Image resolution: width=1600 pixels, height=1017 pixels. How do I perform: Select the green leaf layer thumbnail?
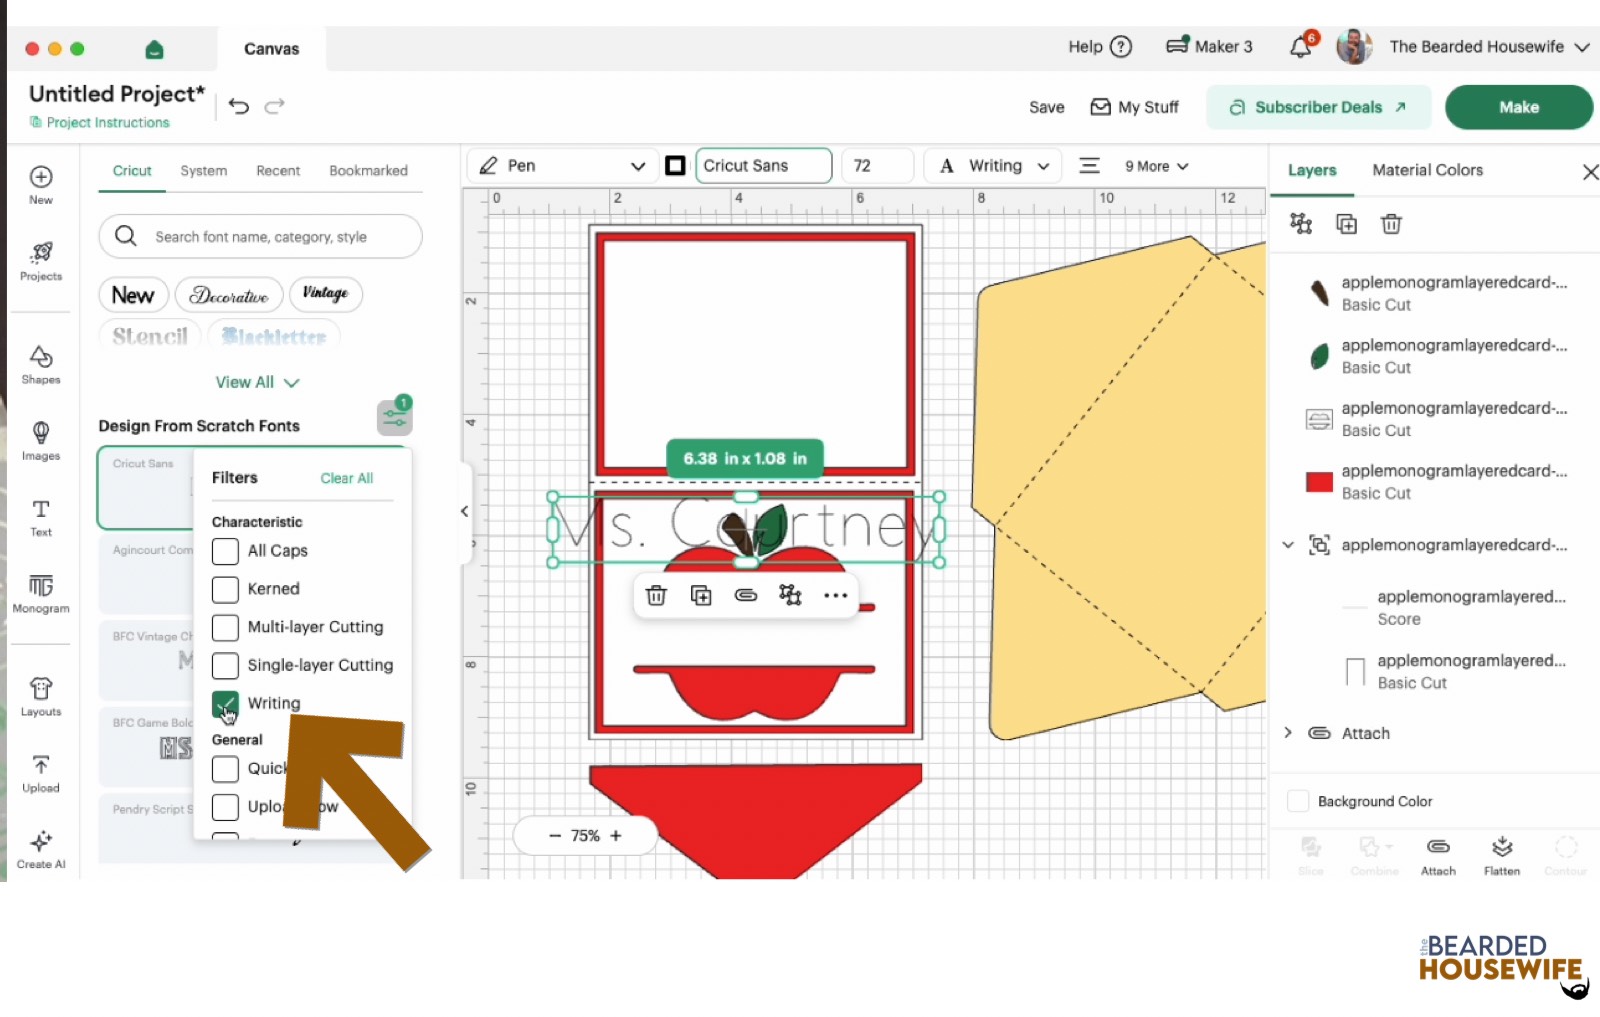point(1319,356)
